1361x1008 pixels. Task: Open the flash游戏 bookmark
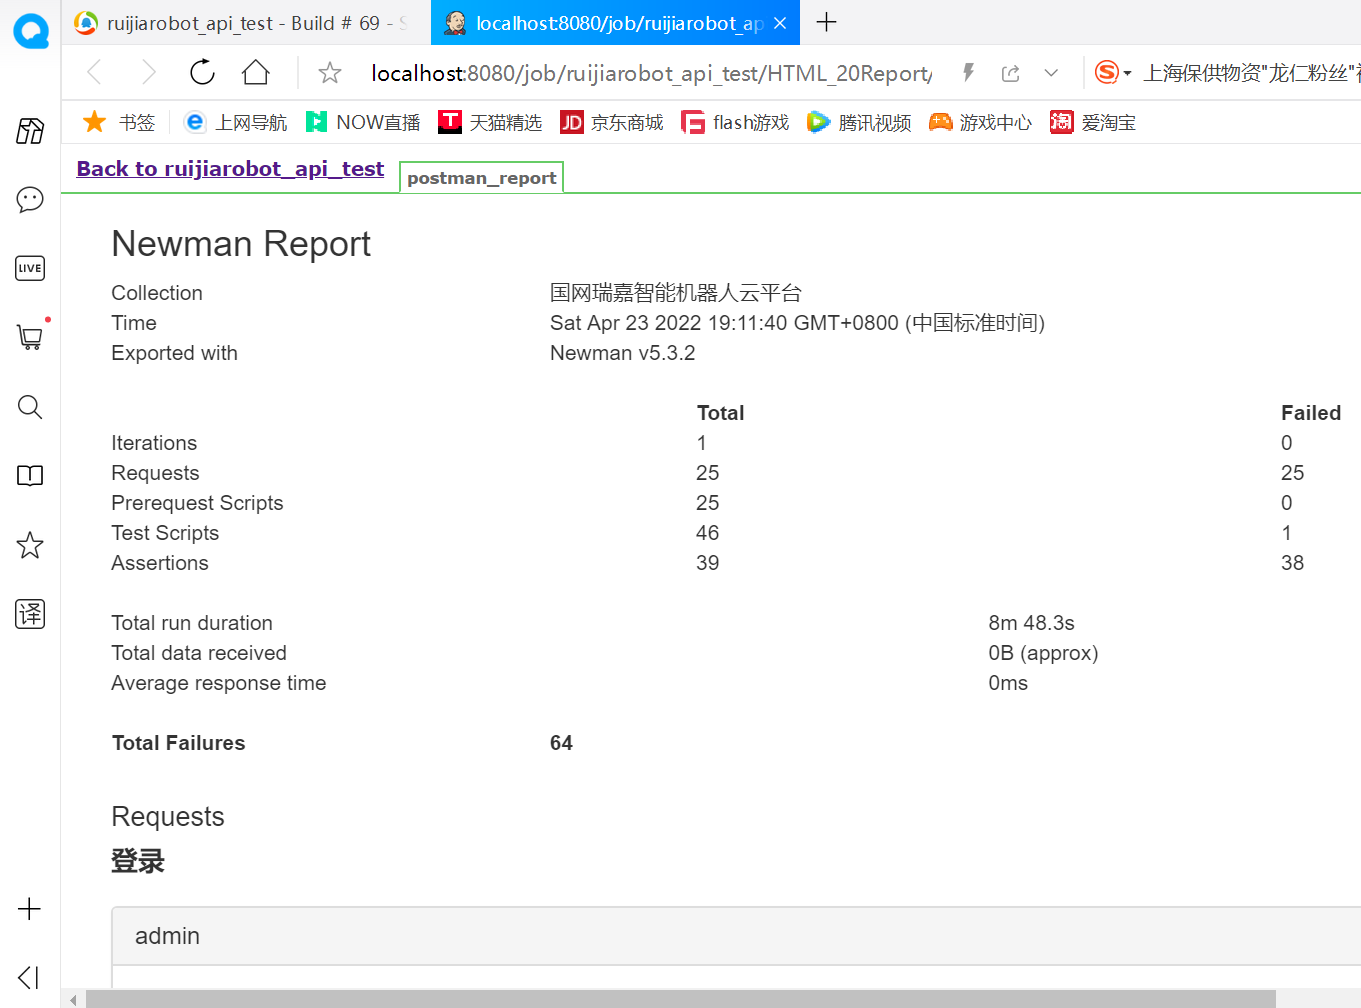(x=735, y=122)
